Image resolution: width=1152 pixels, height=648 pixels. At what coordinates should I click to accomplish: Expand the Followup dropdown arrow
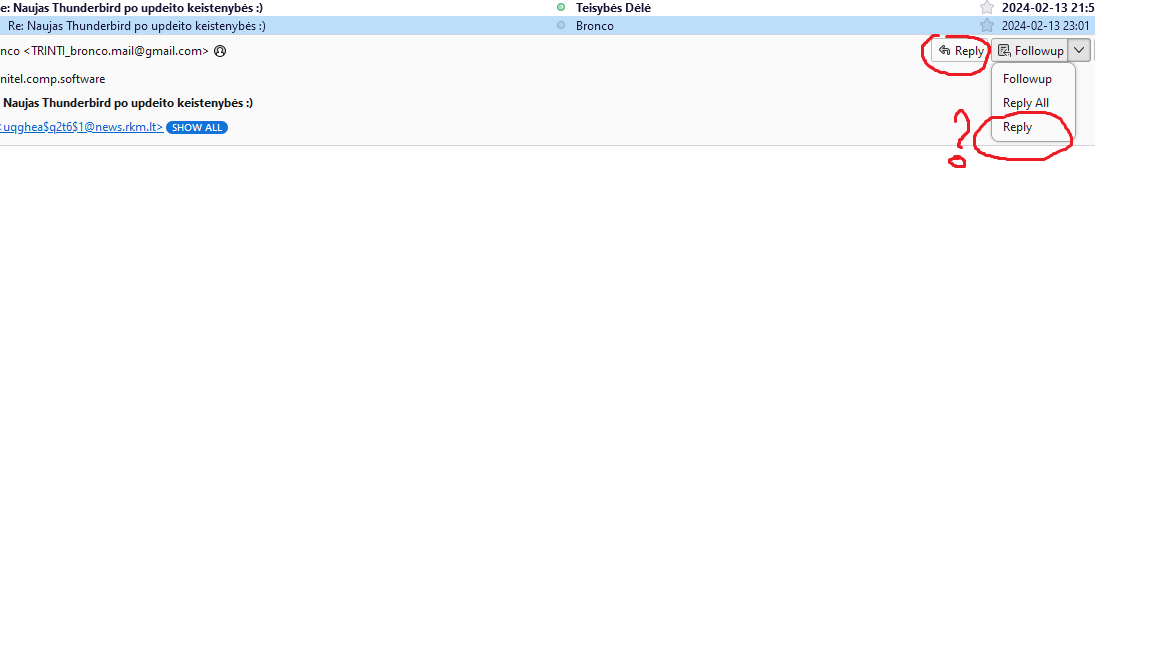point(1079,51)
